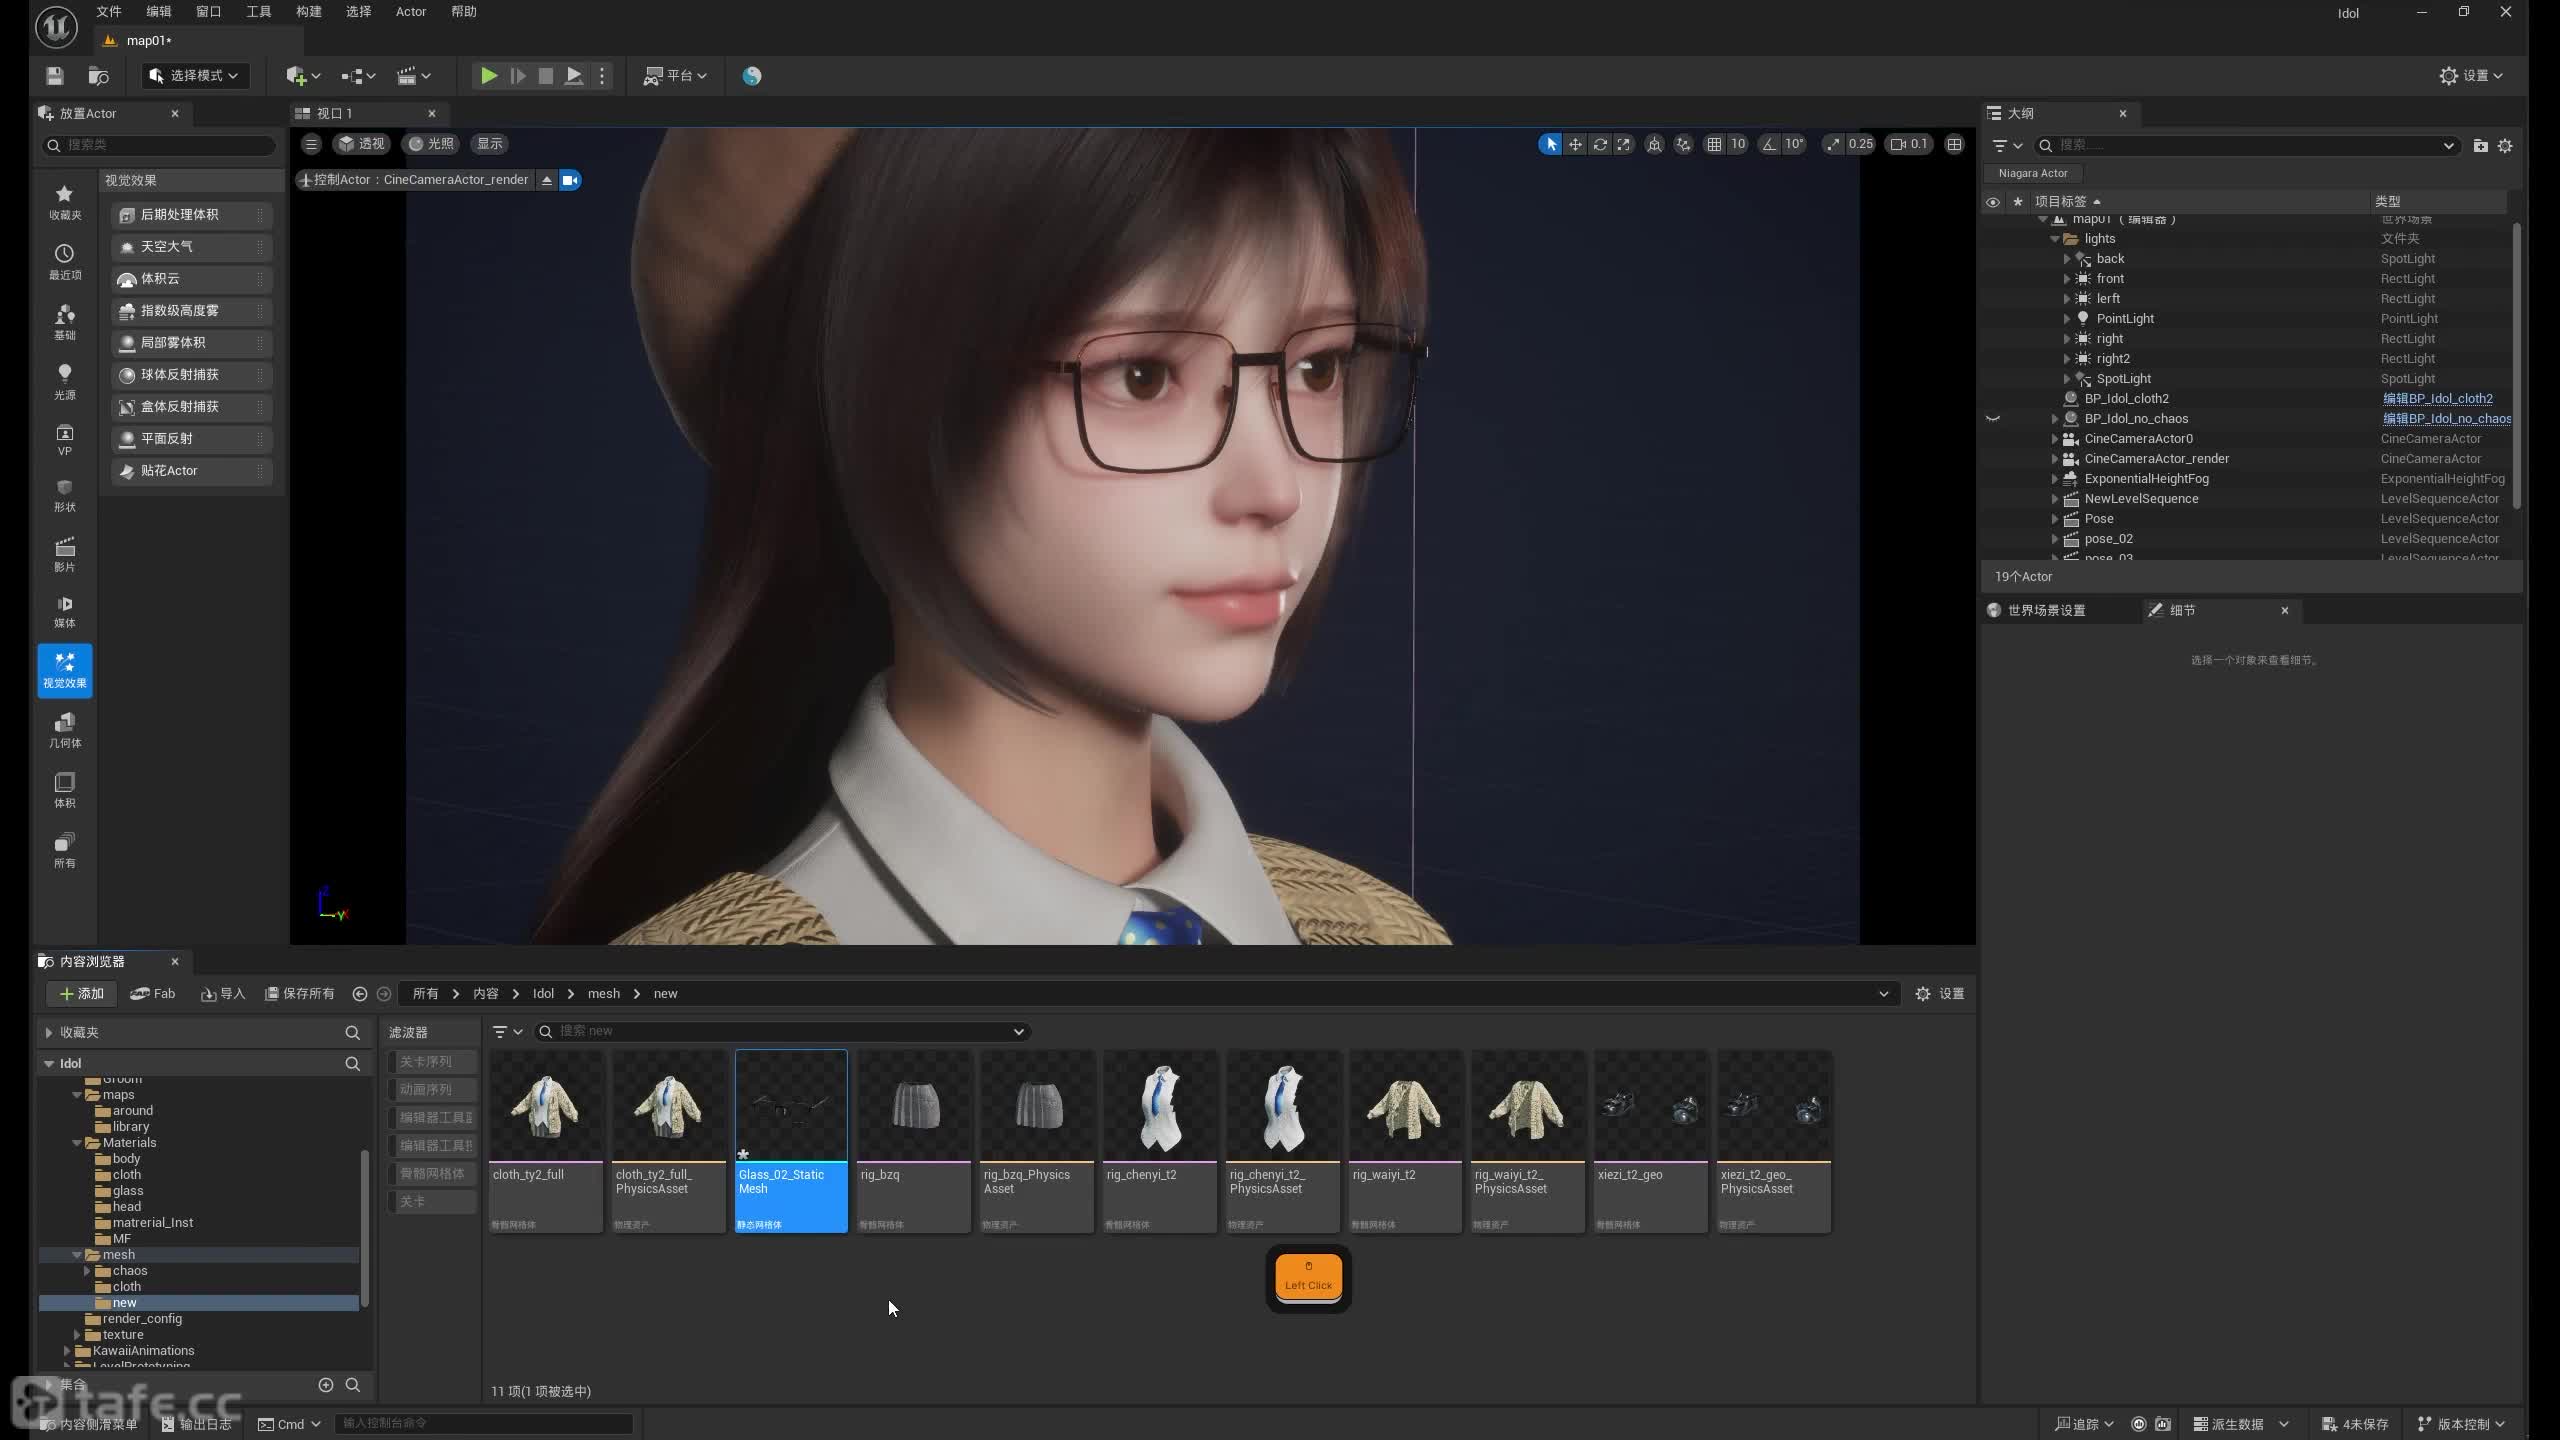Image resolution: width=2560 pixels, height=1440 pixels.
Task: Select the Shapes (形状) category
Action: point(65,494)
